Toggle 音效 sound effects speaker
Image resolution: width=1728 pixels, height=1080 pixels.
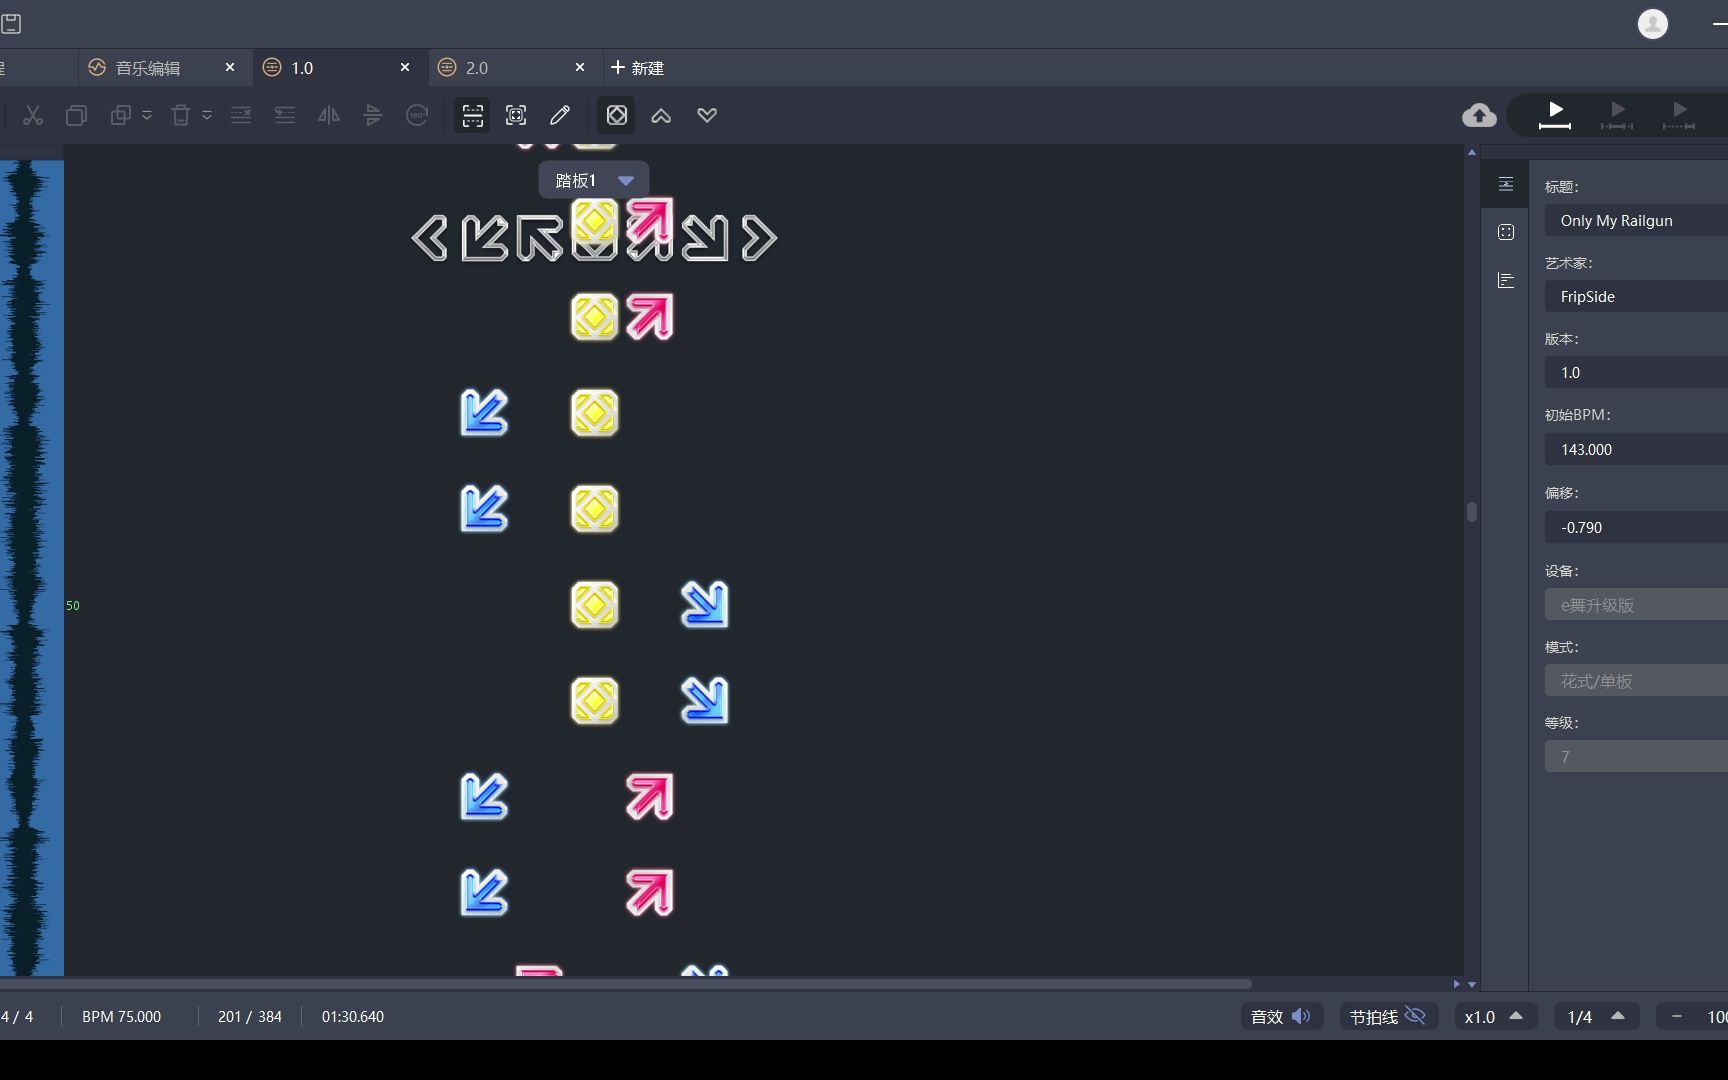click(x=1282, y=1016)
